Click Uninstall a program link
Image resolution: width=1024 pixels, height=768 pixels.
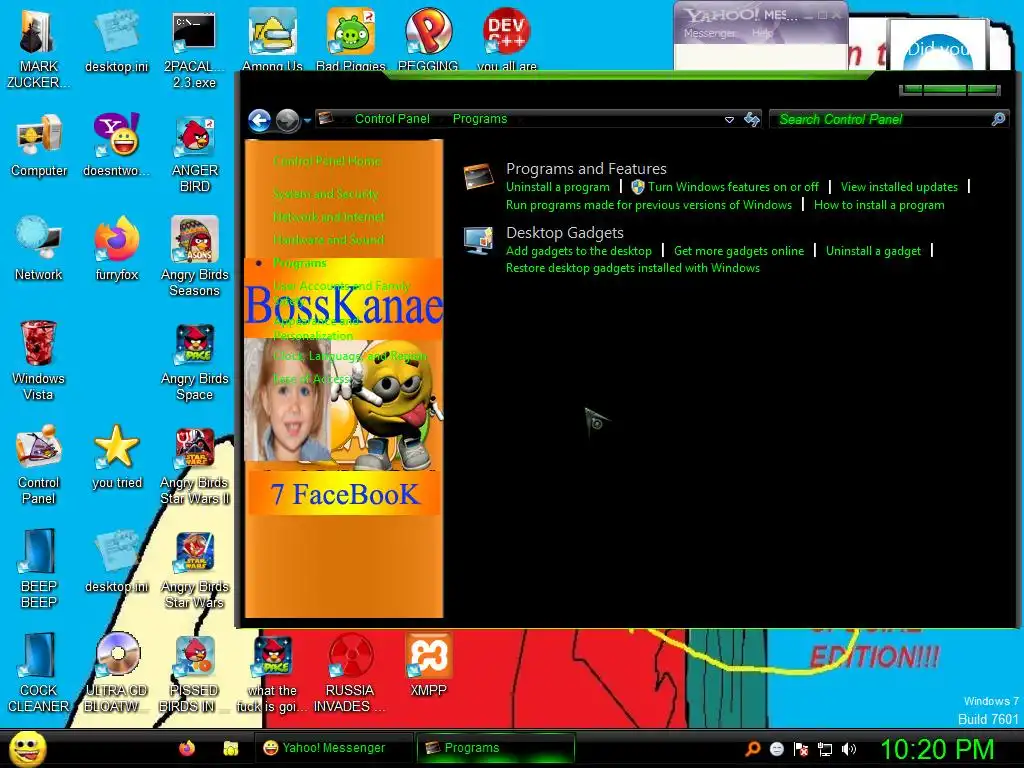(557, 187)
